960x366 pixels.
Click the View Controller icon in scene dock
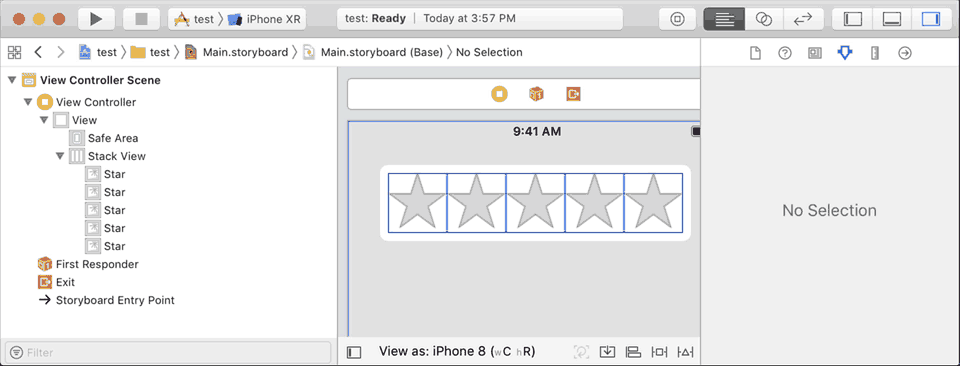[499, 94]
